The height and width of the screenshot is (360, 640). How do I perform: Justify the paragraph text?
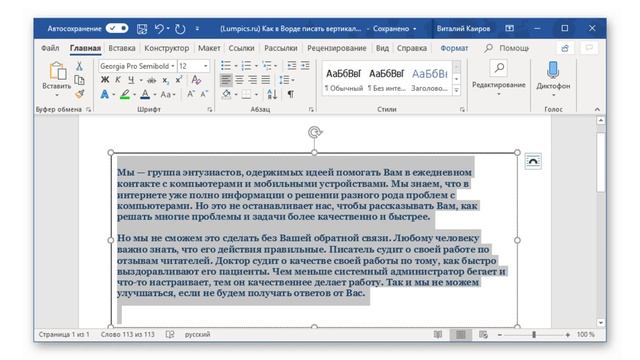[x=265, y=80]
